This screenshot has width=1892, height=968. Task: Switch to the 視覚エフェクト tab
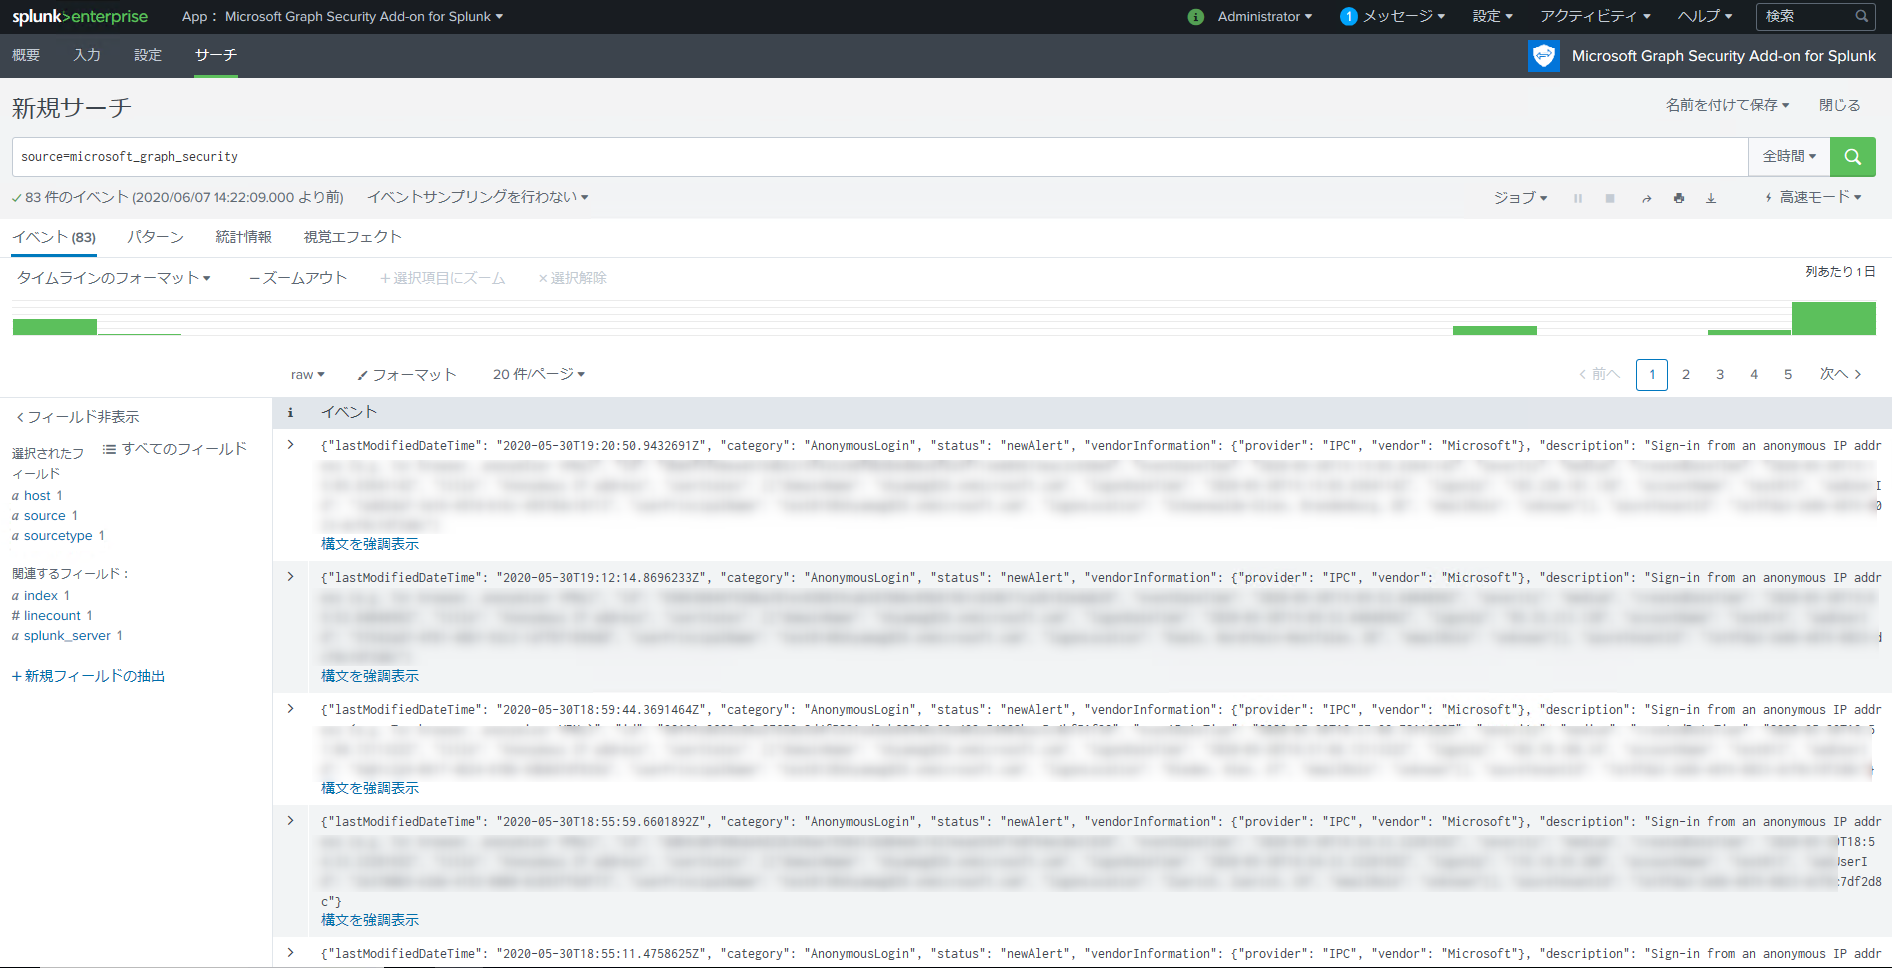[353, 237]
